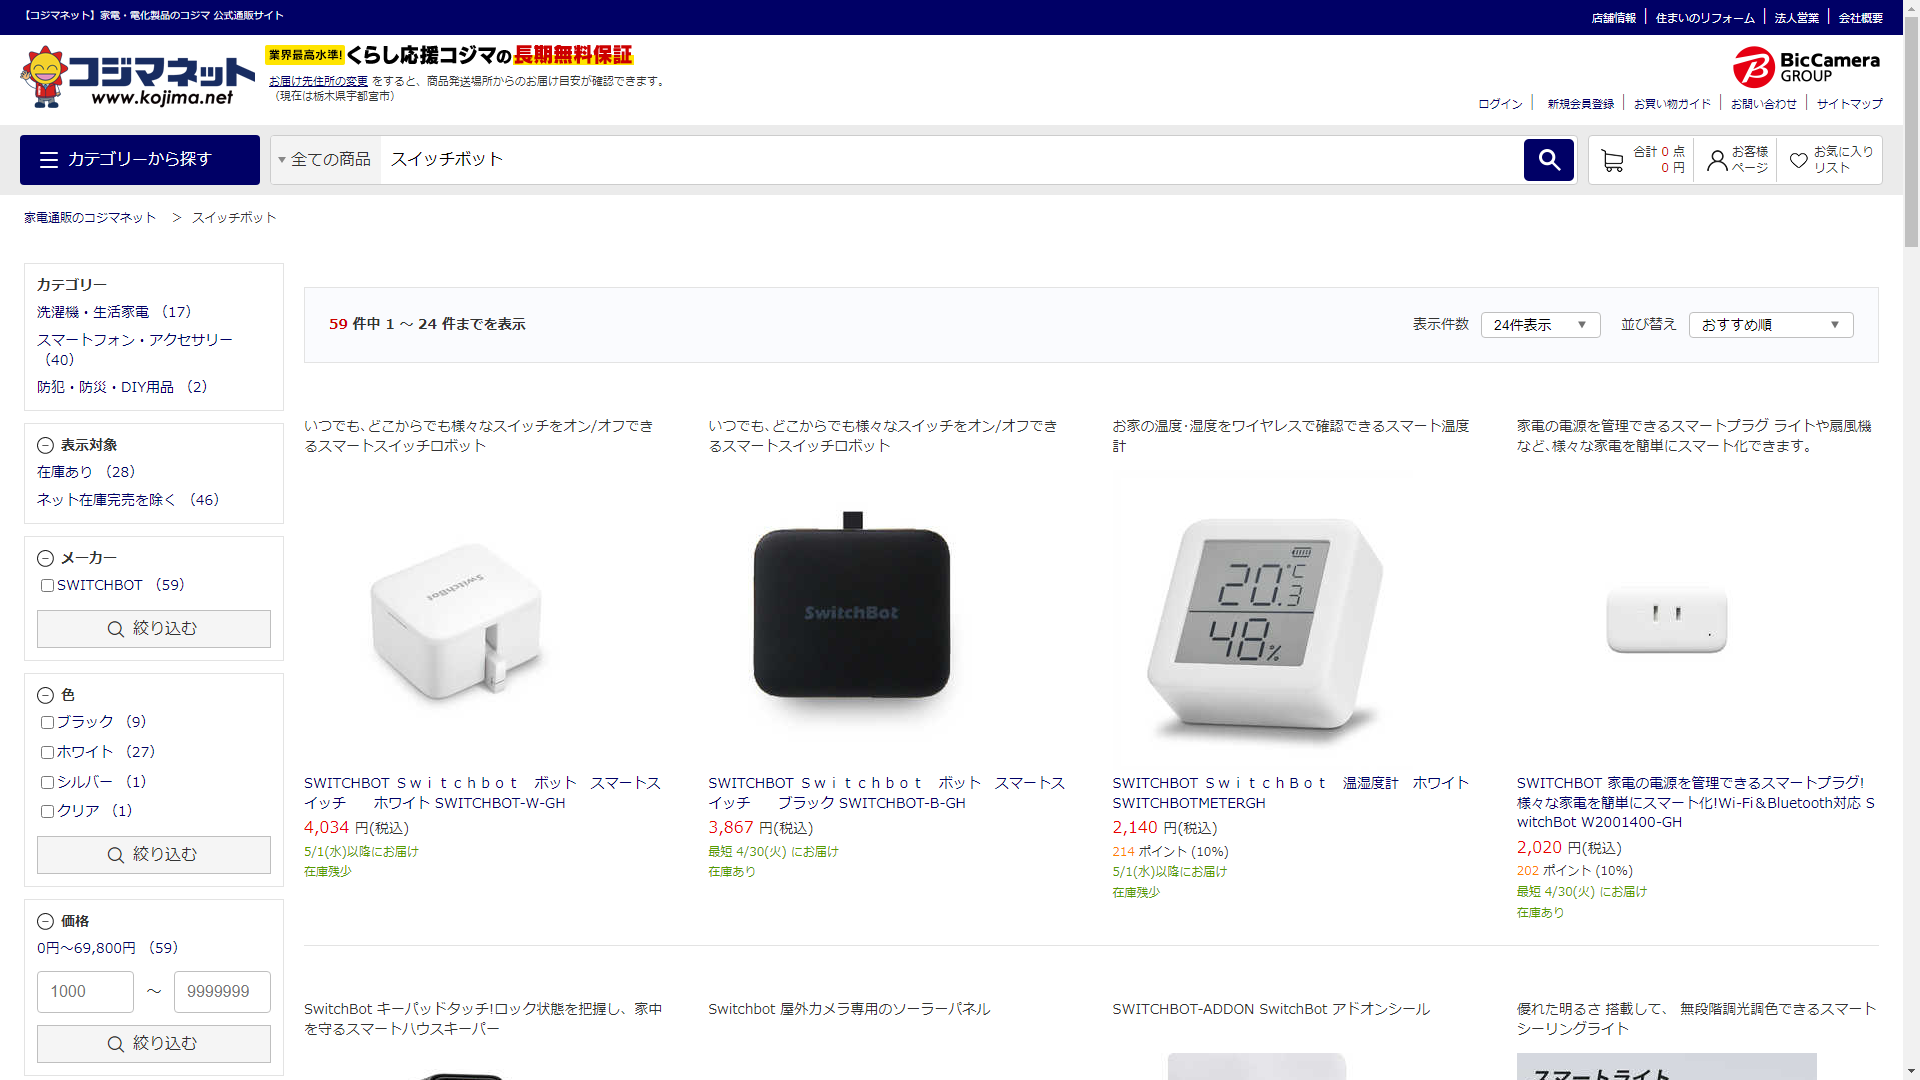The height and width of the screenshot is (1080, 1920).
Task: Click the BicCamera Group logo
Action: pos(1806,67)
